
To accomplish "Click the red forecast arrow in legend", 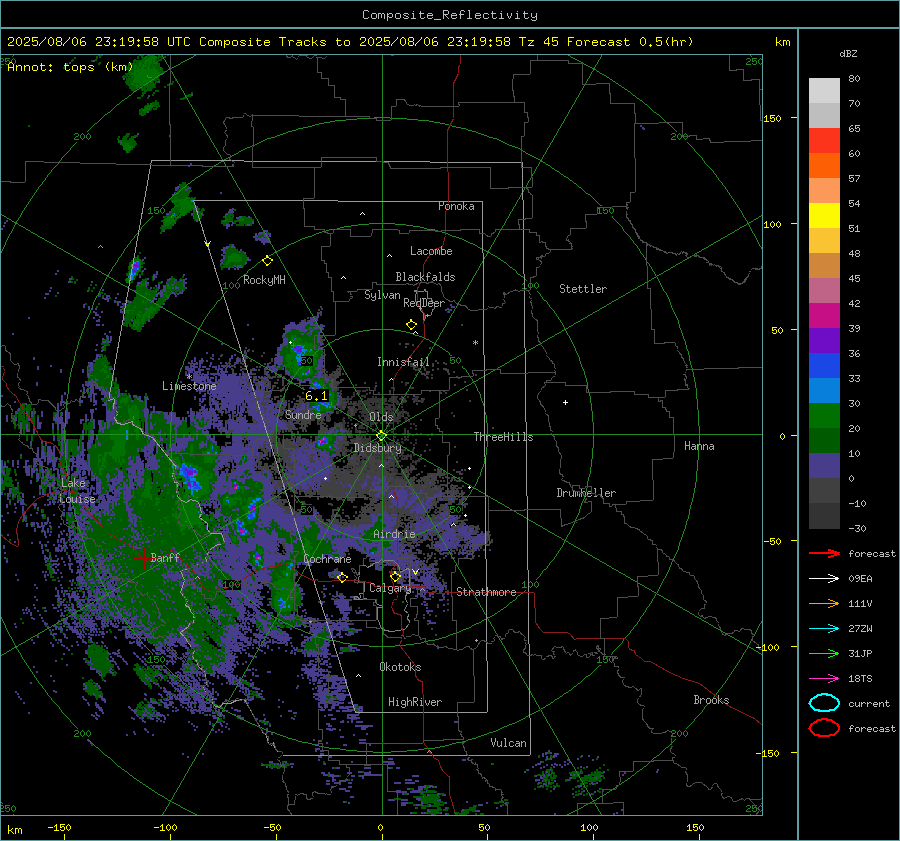I will point(824,553).
